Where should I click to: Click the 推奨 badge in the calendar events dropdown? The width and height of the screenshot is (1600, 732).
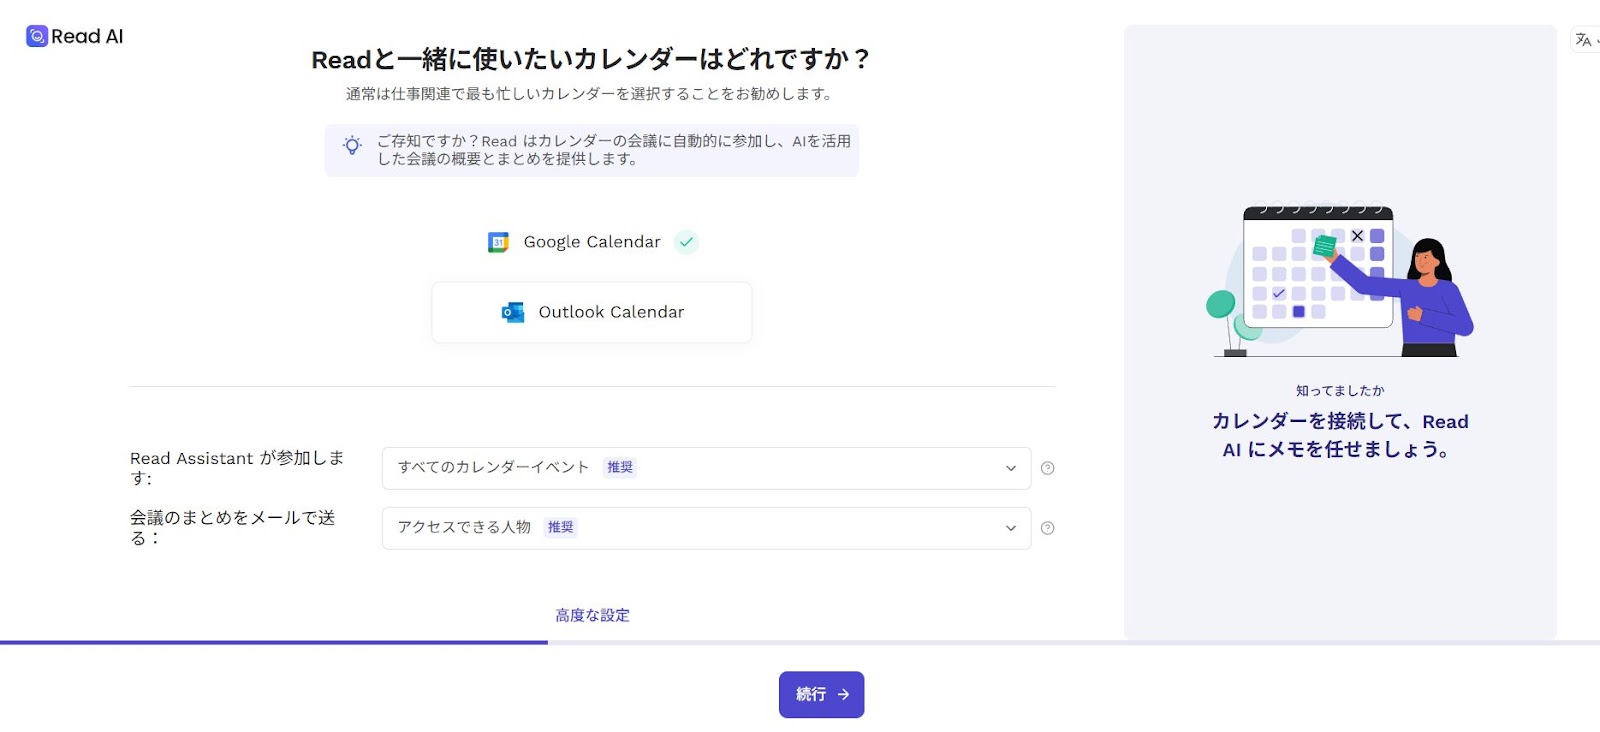620,467
